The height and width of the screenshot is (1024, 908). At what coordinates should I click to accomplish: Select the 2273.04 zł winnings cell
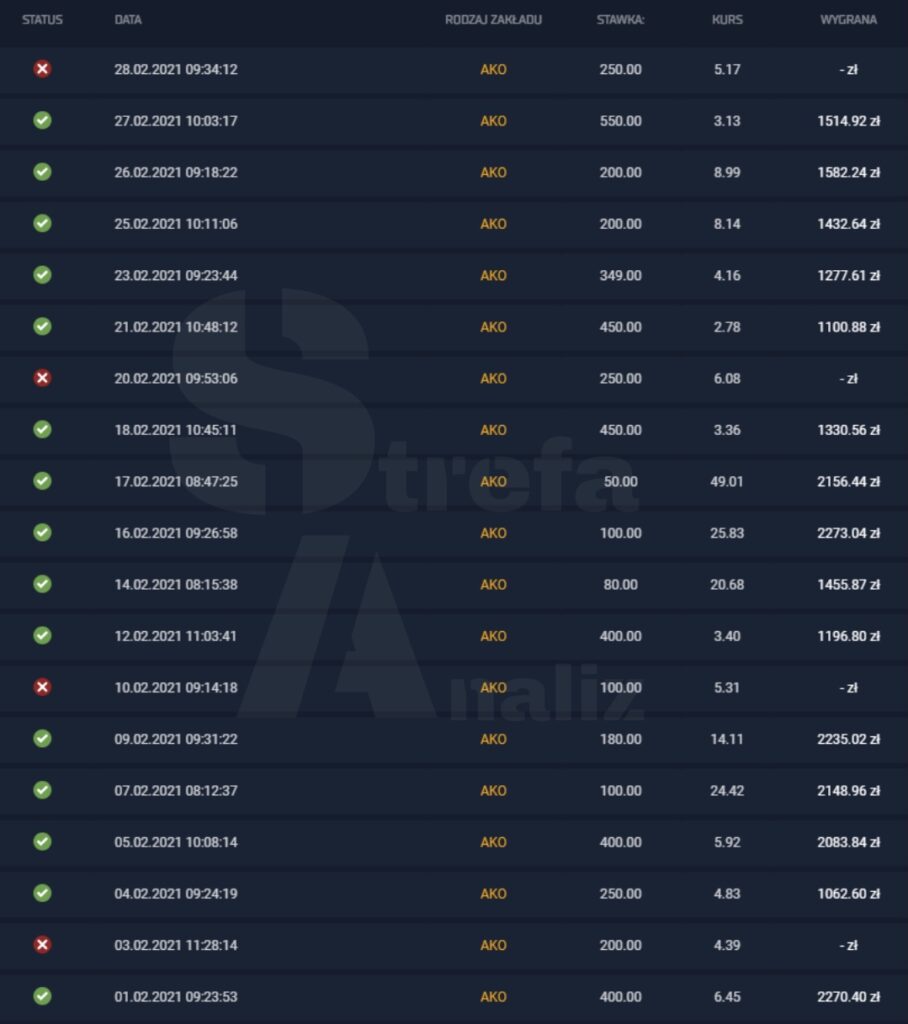click(848, 533)
